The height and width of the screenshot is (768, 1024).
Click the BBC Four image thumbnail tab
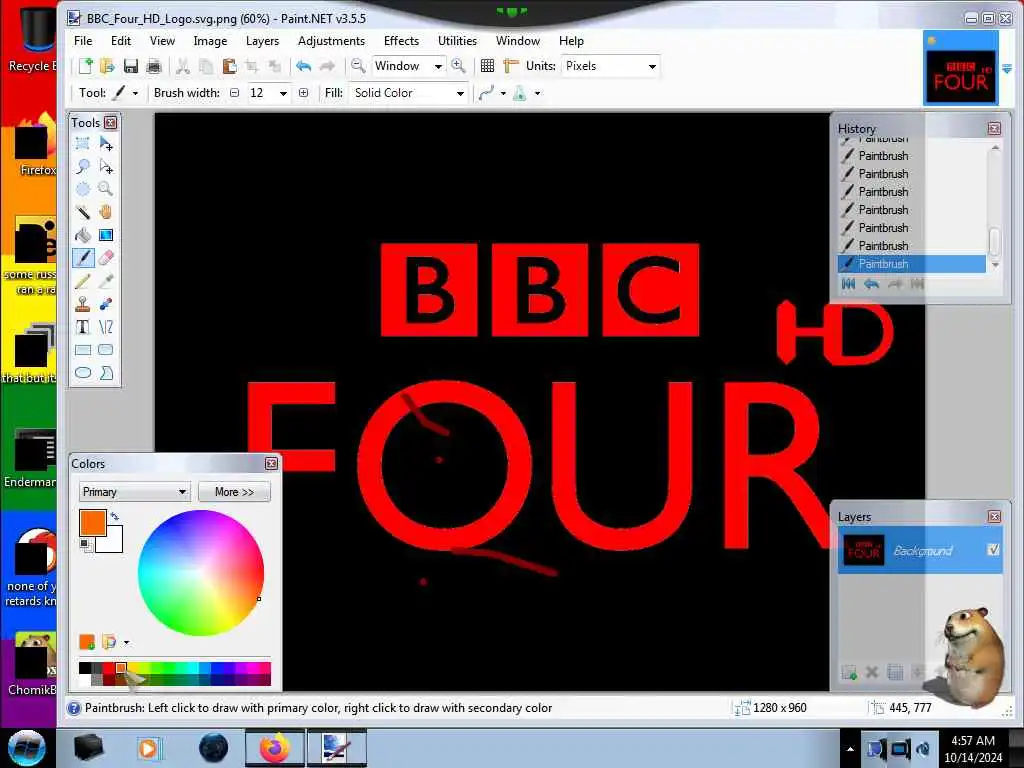click(x=961, y=68)
